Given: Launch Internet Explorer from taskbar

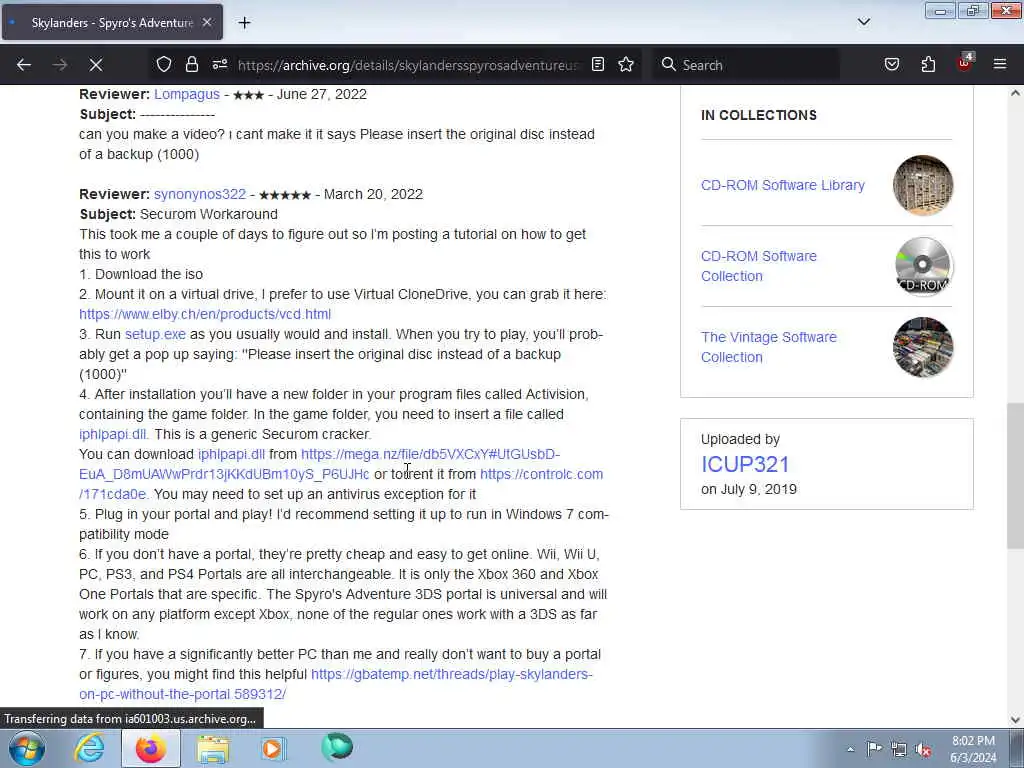Looking at the screenshot, I should [89, 748].
